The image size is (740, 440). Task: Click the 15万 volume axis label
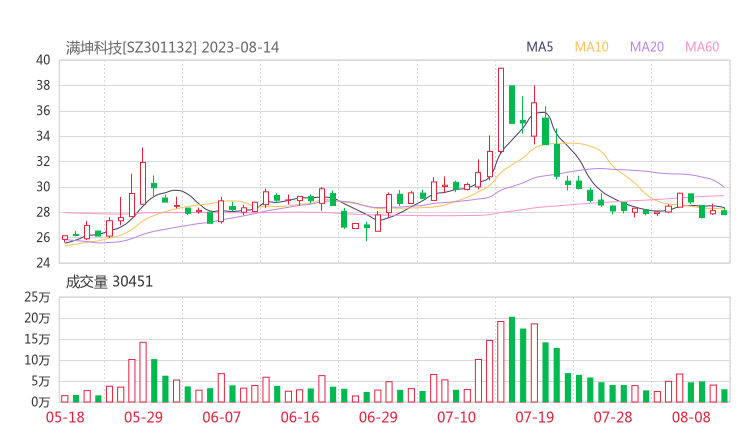click(37, 339)
